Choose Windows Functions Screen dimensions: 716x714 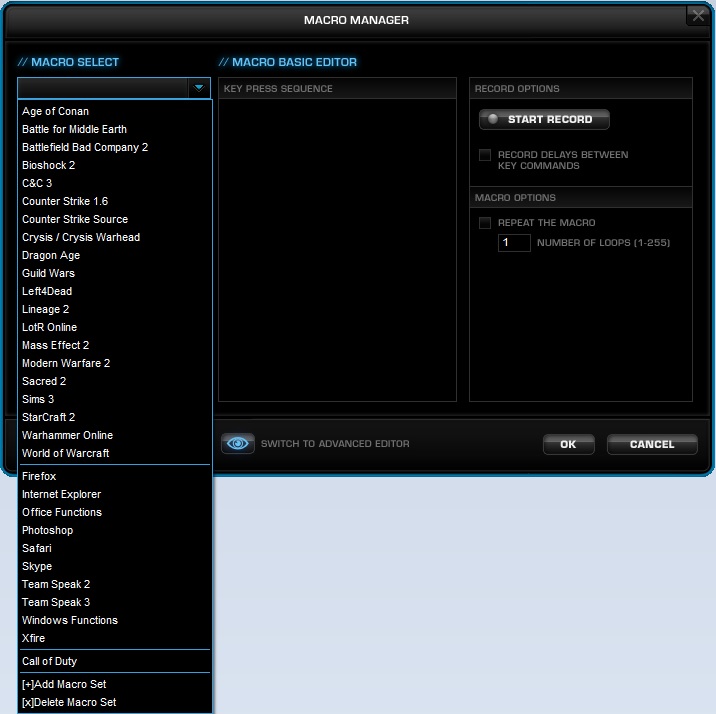115,620
